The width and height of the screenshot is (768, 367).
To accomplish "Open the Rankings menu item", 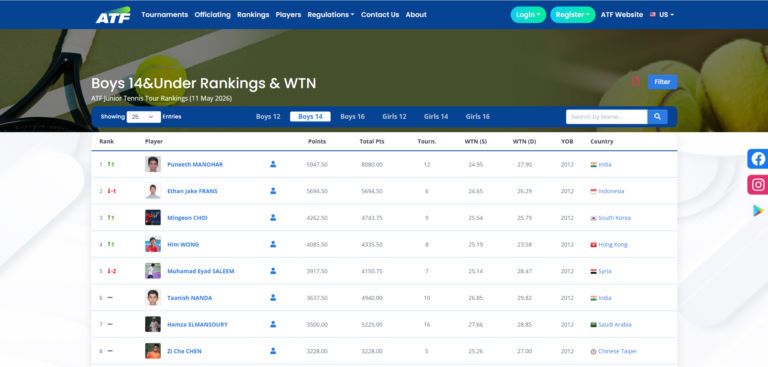I will [253, 15].
